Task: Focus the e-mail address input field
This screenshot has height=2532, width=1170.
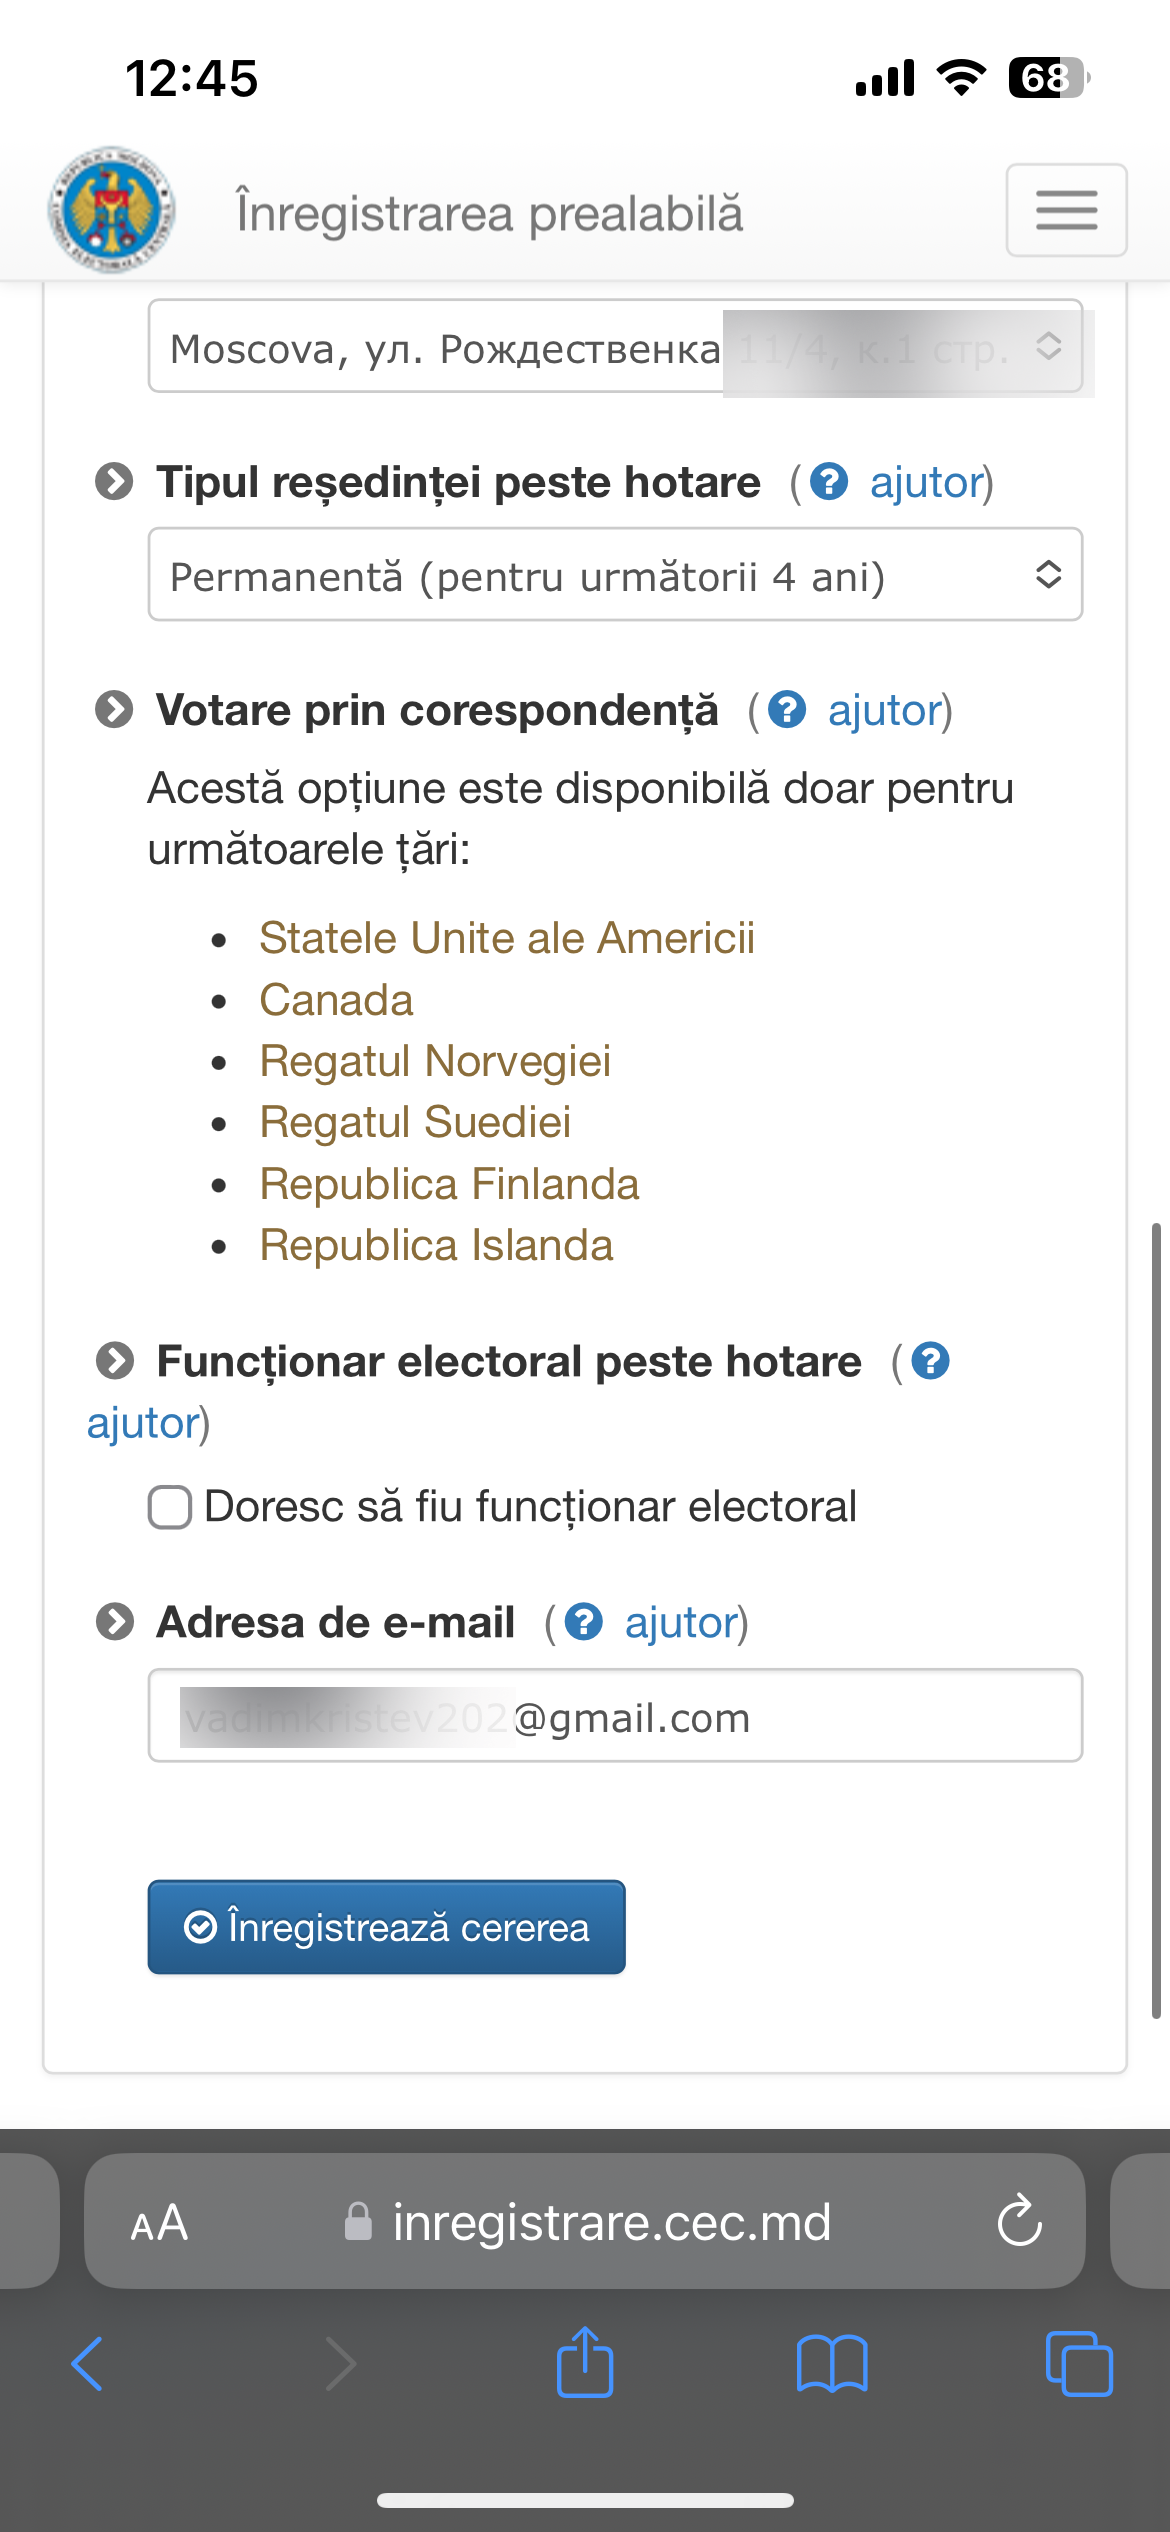Action: (x=615, y=1715)
